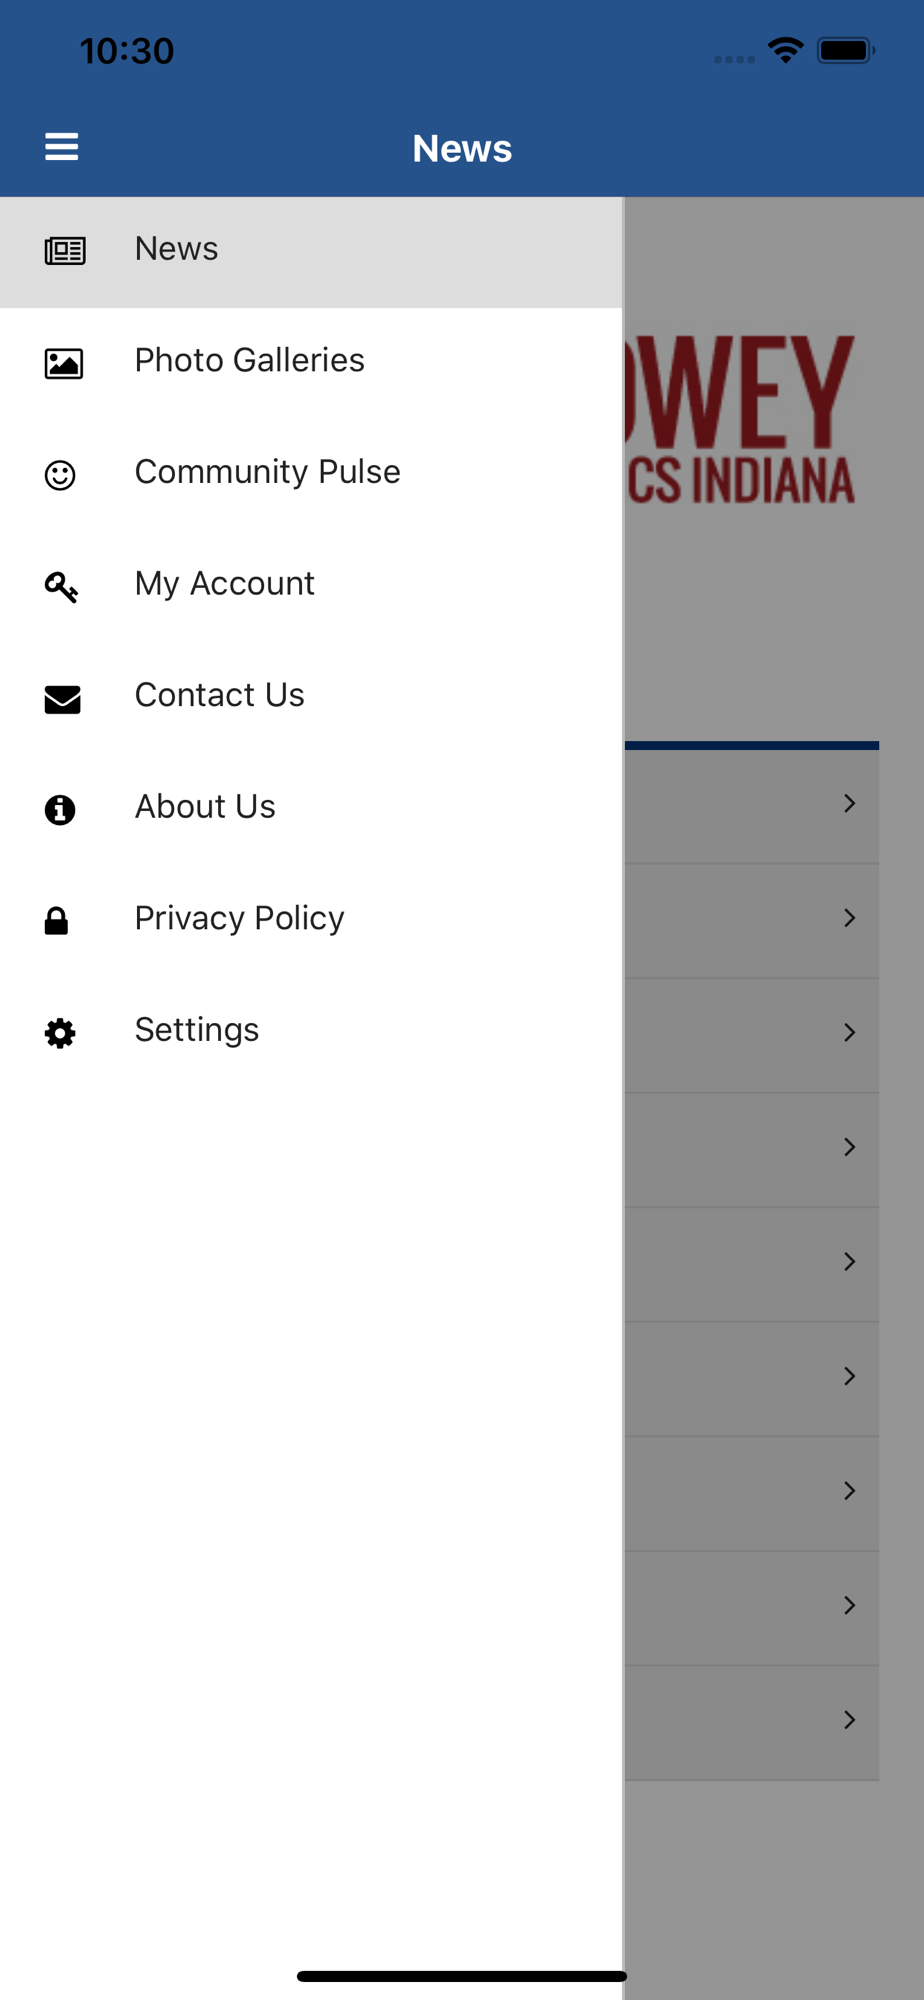Screen dimensions: 924x2000
Task: Open the Community Pulse menu item
Action: click(x=311, y=475)
